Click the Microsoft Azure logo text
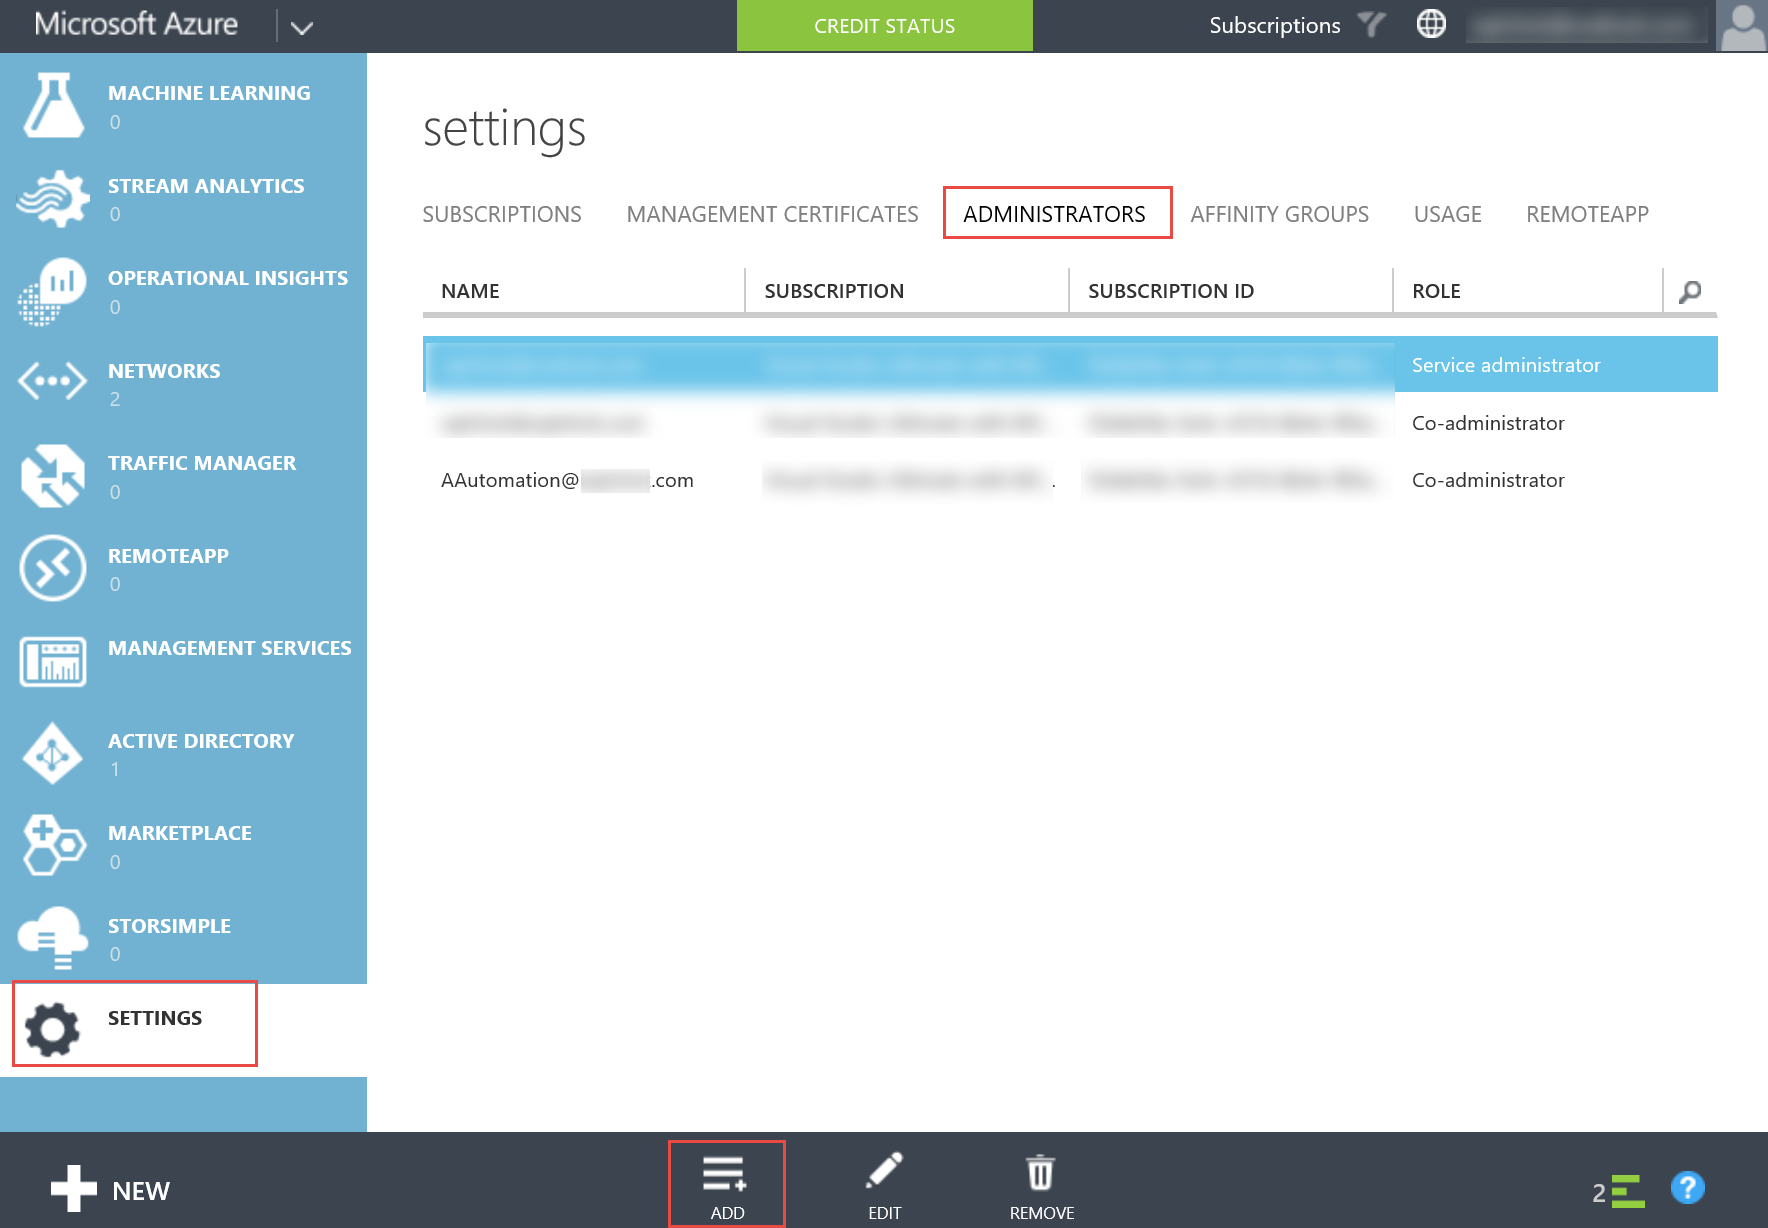This screenshot has width=1768, height=1228. (x=136, y=24)
